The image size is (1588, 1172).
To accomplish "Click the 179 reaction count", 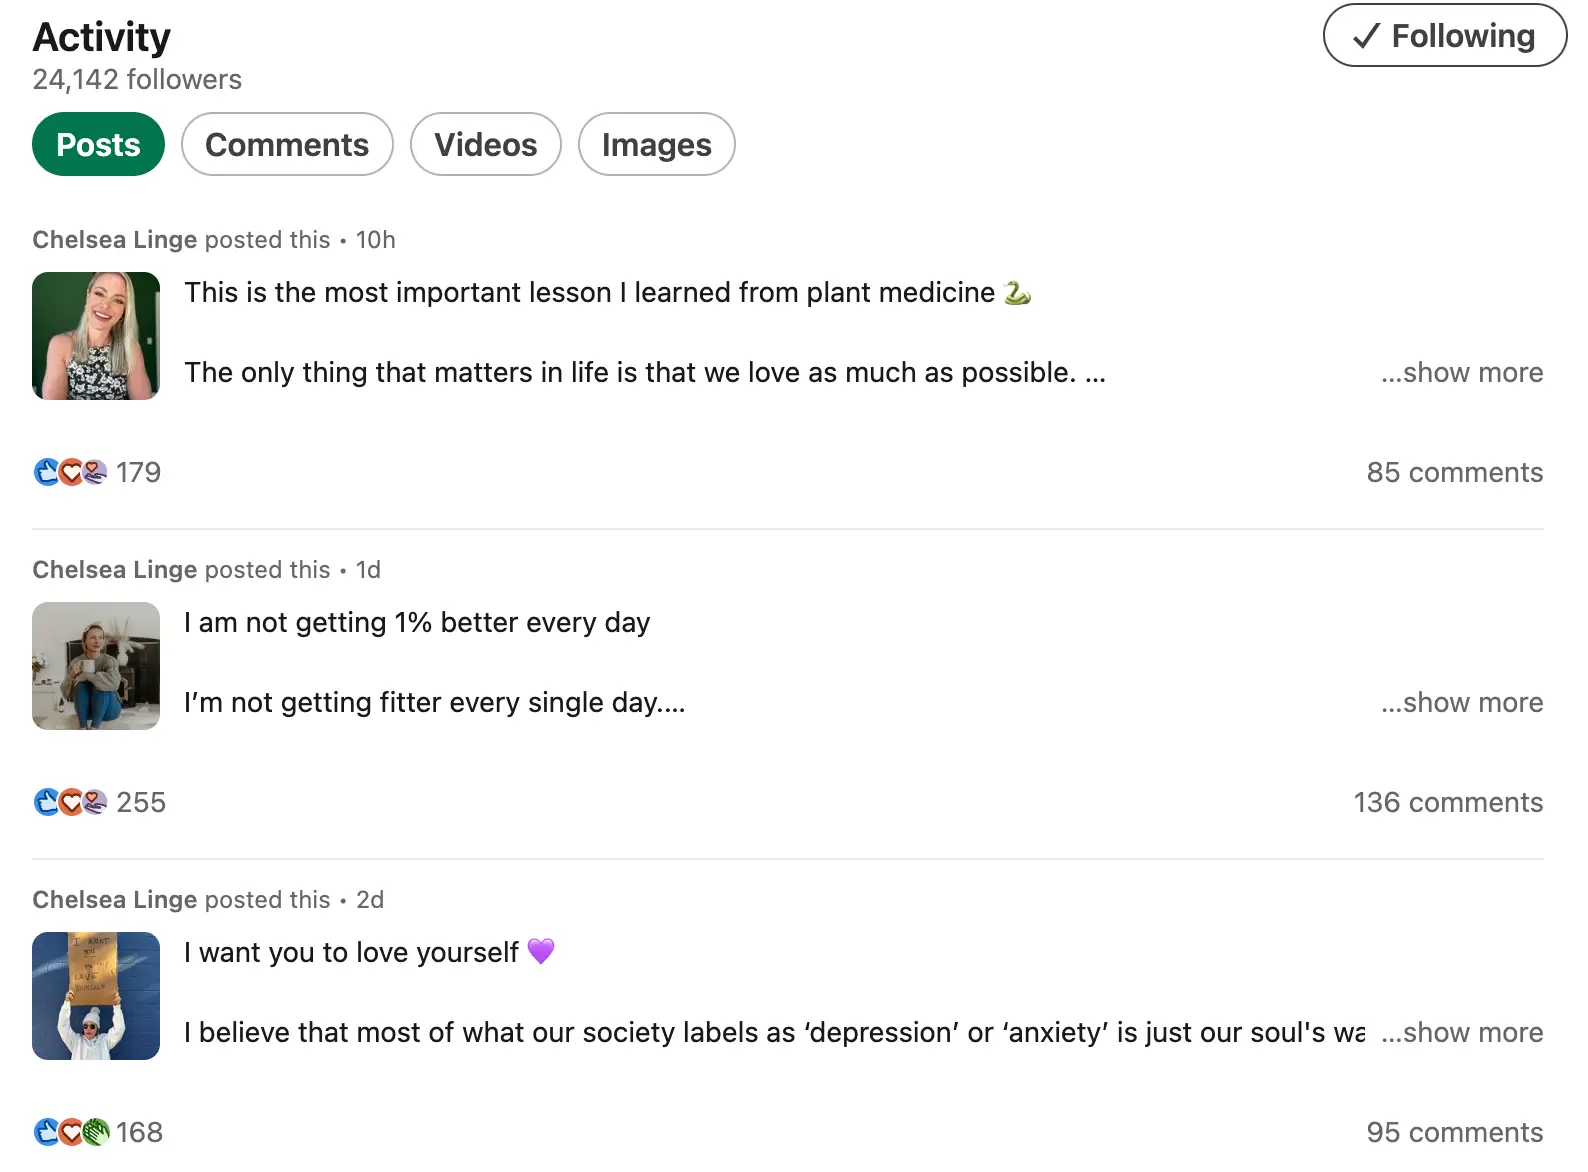I will coord(138,472).
